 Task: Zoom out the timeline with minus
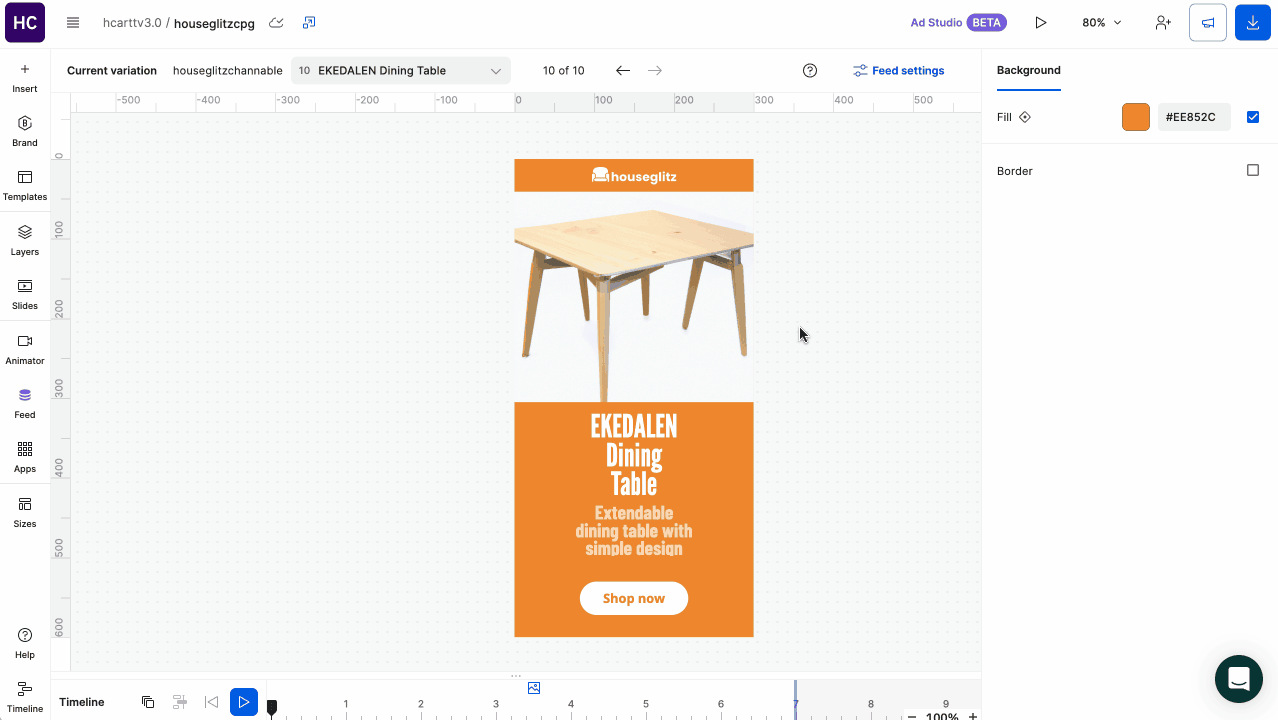[912, 717]
